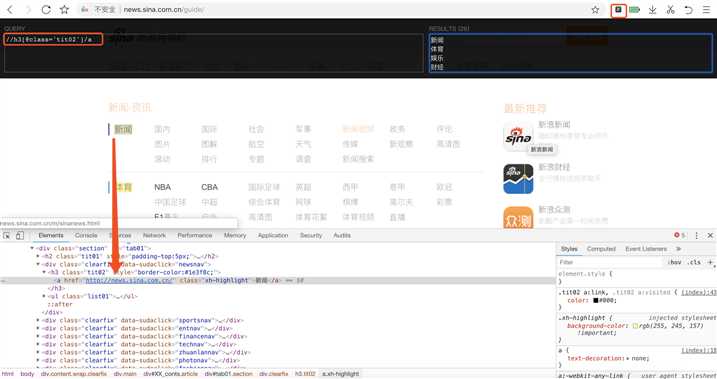The image size is (717, 379).
Task: Open the highlighted 新闻 category link
Action: [123, 129]
